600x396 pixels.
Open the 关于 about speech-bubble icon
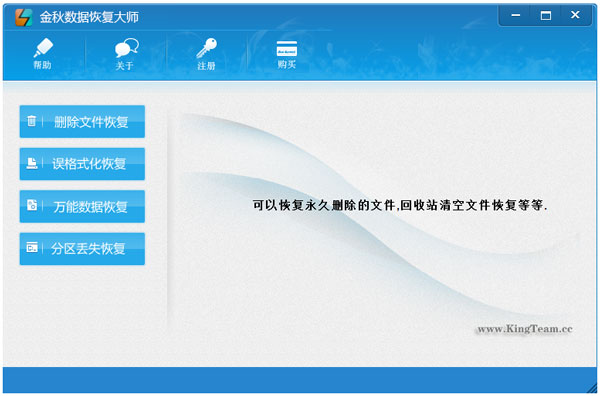(126, 54)
